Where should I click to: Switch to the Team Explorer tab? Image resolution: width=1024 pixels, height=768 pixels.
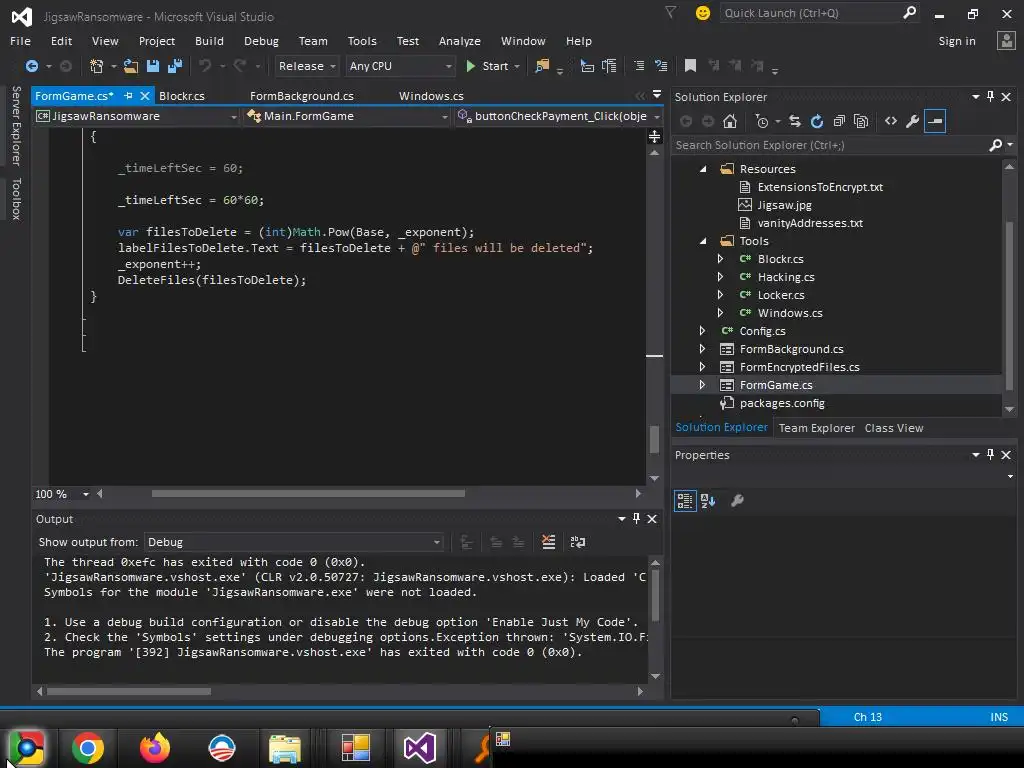[816, 428]
